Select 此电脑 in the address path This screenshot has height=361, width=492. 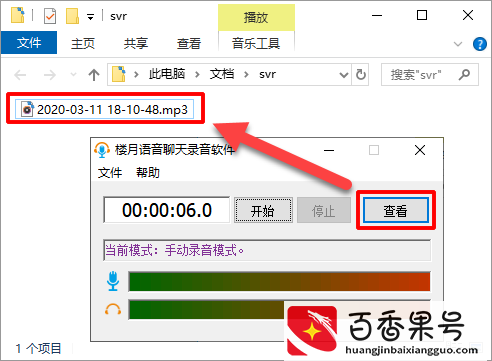(167, 74)
